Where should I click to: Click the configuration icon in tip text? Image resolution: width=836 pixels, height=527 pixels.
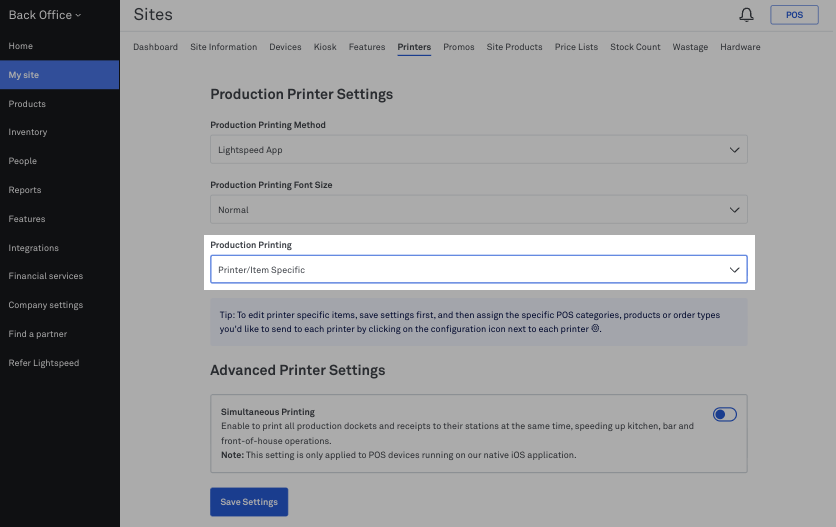coord(595,329)
